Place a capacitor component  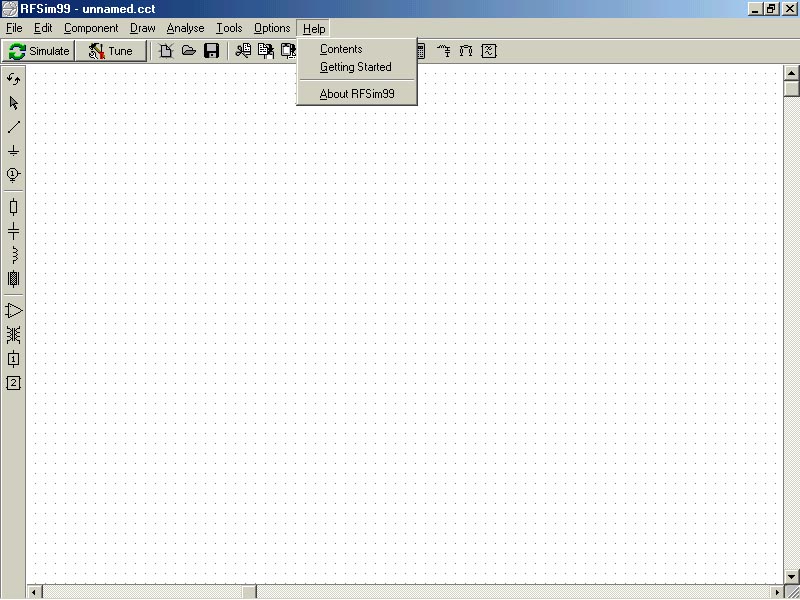[14, 232]
